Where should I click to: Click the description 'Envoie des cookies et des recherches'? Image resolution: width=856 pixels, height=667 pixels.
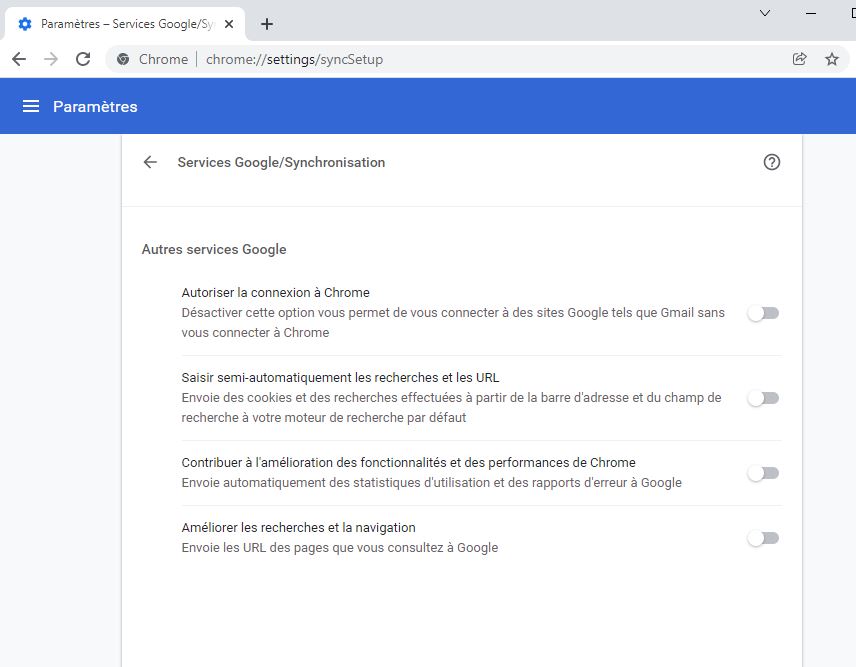pyautogui.click(x=451, y=408)
